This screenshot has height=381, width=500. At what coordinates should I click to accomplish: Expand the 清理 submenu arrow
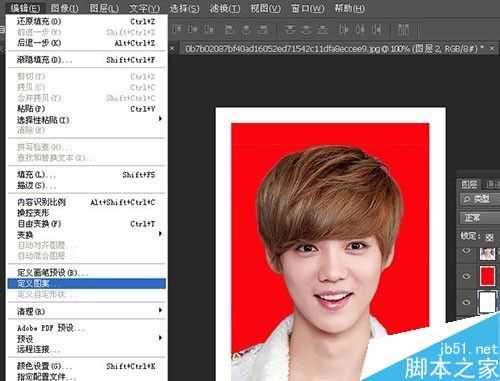tap(160, 310)
